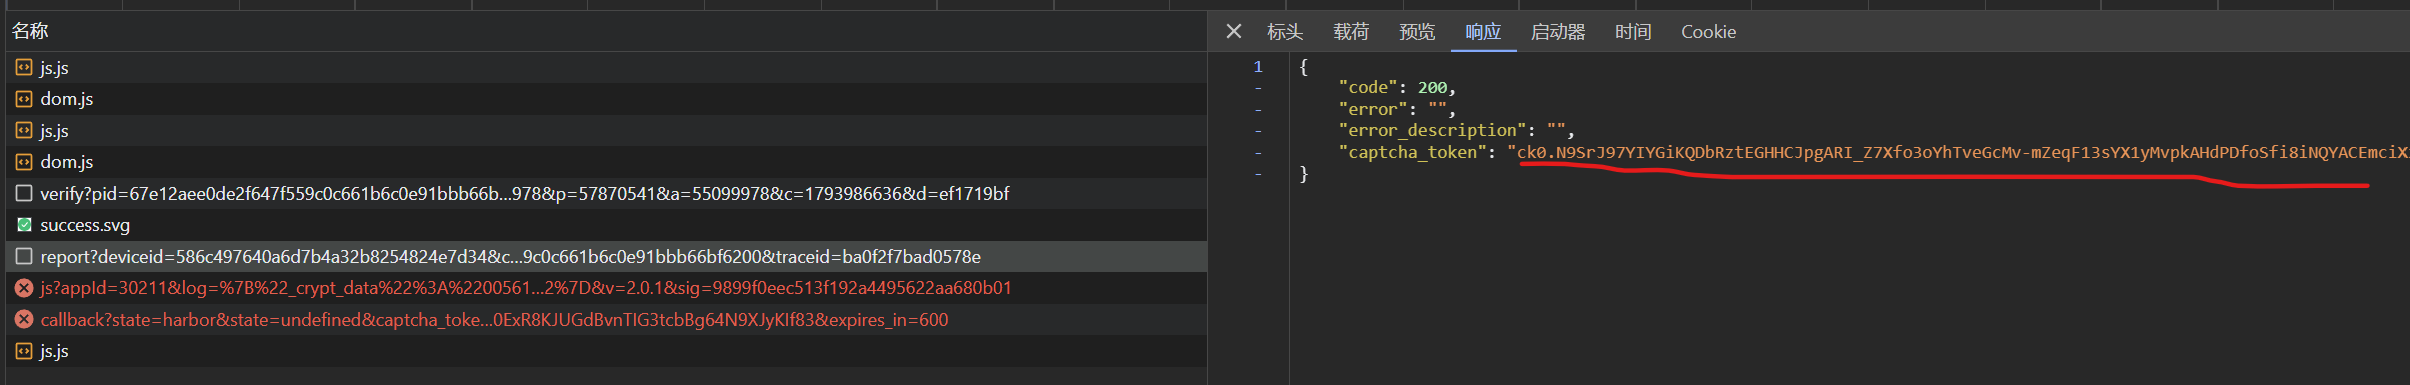Viewport: 2410px width, 385px height.
Task: Select the callback?state=harbor request row
Action: 606,319
